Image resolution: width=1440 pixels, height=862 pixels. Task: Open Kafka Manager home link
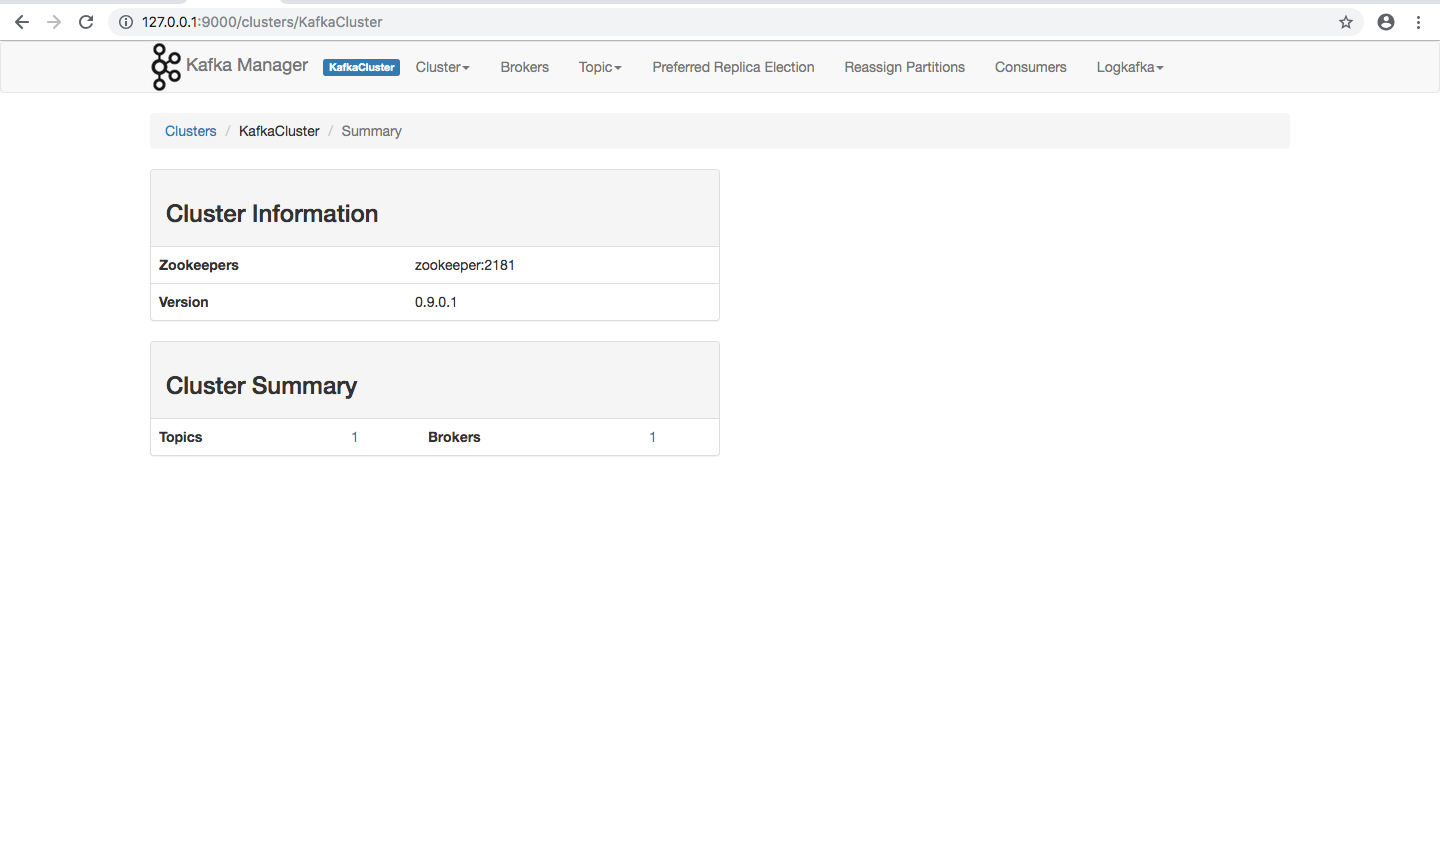pyautogui.click(x=247, y=65)
